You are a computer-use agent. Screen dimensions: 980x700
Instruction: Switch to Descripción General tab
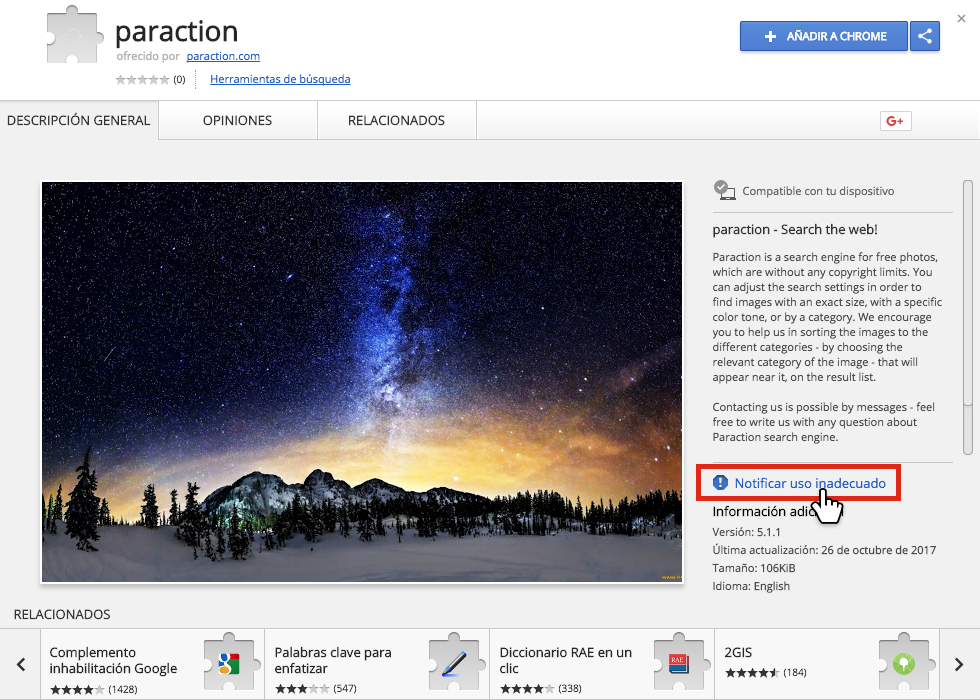pos(79,120)
